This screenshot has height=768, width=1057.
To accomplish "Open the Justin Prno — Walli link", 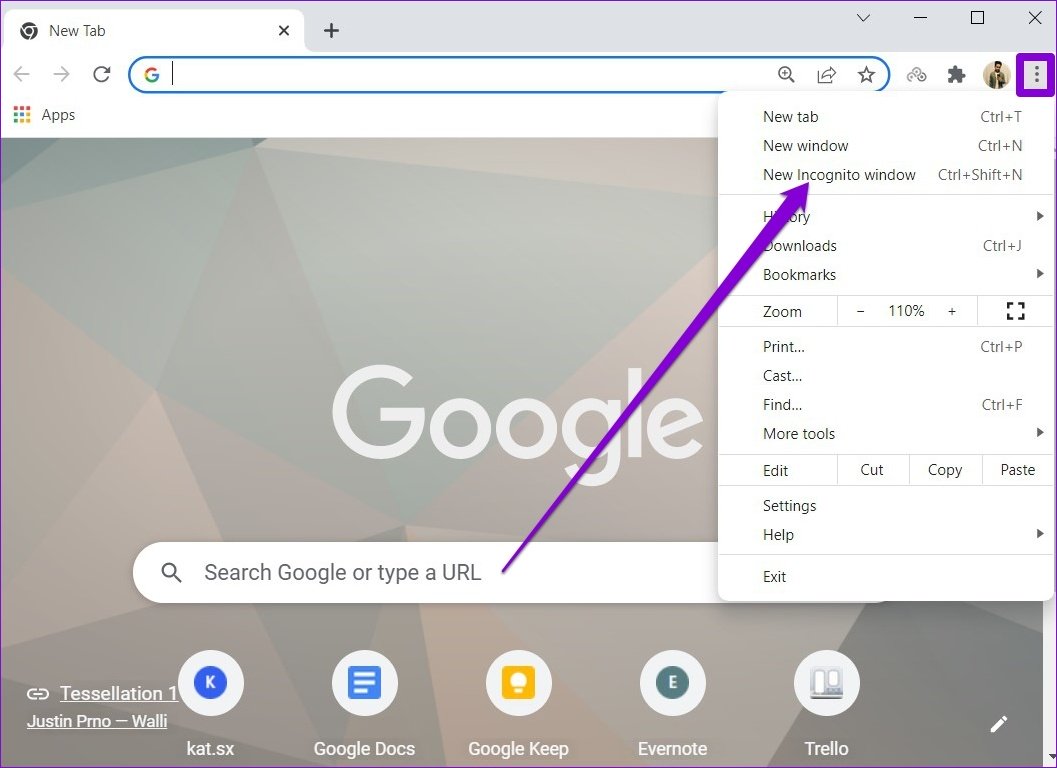I will [x=97, y=721].
